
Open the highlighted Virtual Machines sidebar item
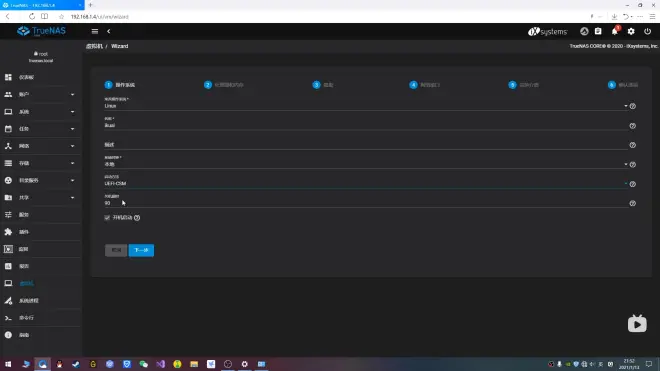27,283
